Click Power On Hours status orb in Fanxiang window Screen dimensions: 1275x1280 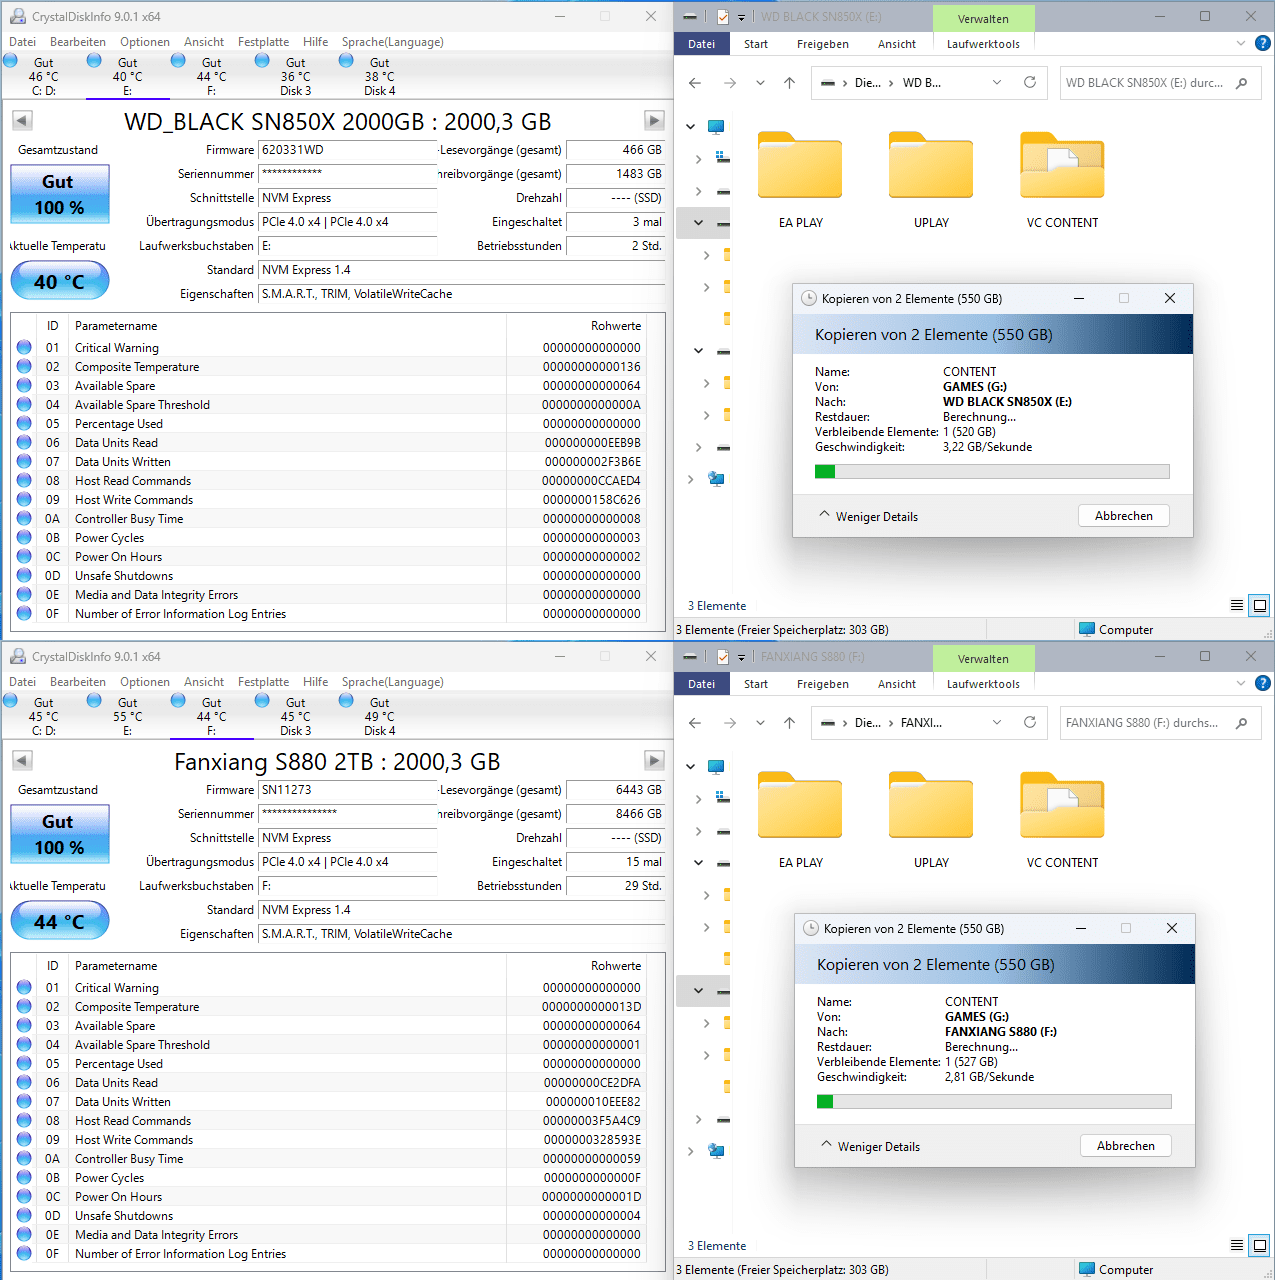tap(24, 1196)
